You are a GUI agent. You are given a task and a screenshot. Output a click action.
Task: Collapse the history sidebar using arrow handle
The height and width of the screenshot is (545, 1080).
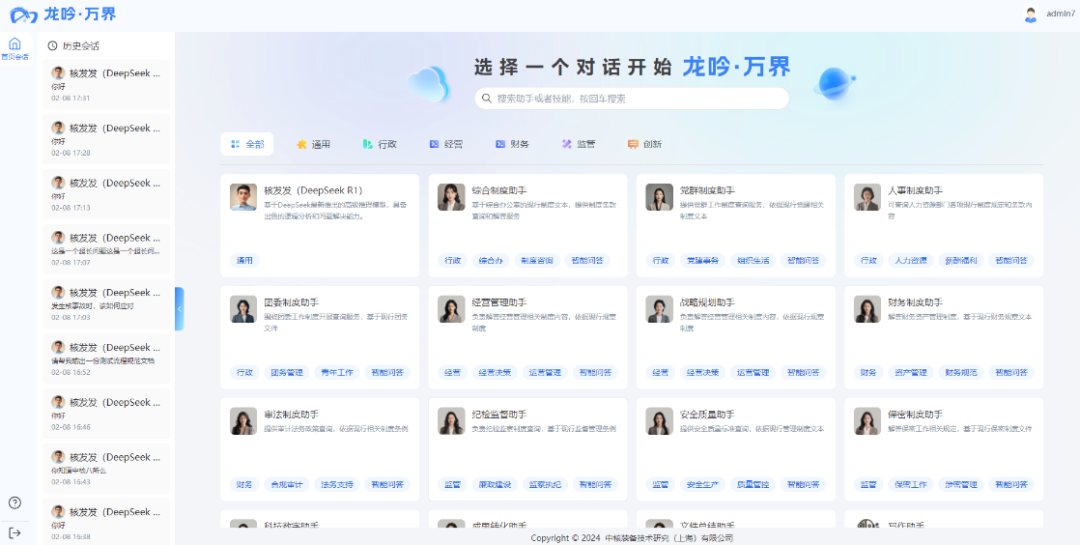(x=179, y=309)
